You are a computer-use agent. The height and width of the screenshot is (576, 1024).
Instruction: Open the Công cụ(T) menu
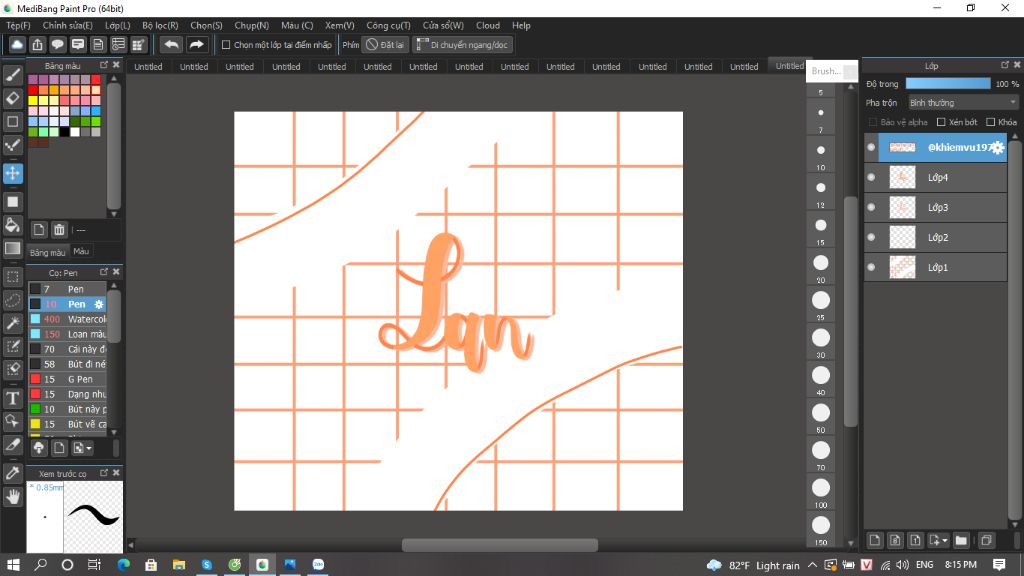point(389,25)
